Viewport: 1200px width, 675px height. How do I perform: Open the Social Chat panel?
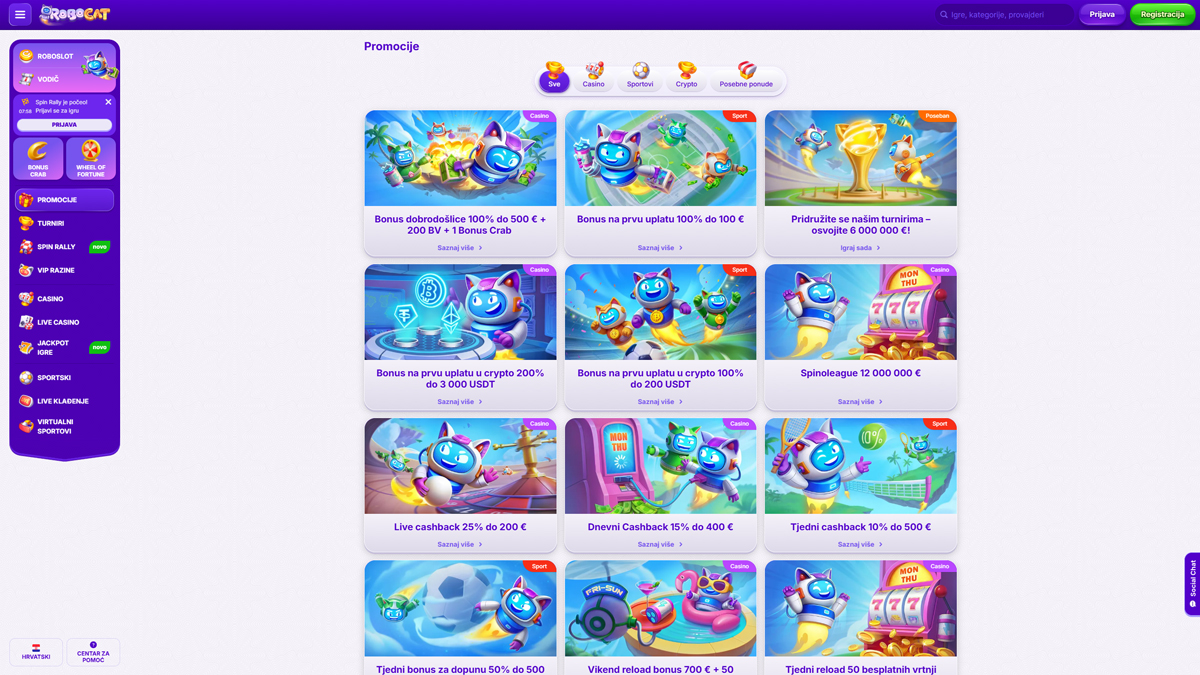pyautogui.click(x=1192, y=583)
